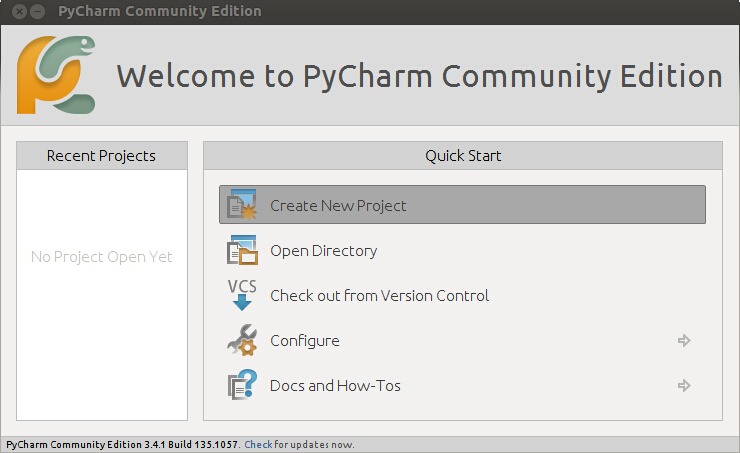This screenshot has height=453, width=740.
Task: Click the PyCharm Community Edition title bar text
Action: coord(160,11)
